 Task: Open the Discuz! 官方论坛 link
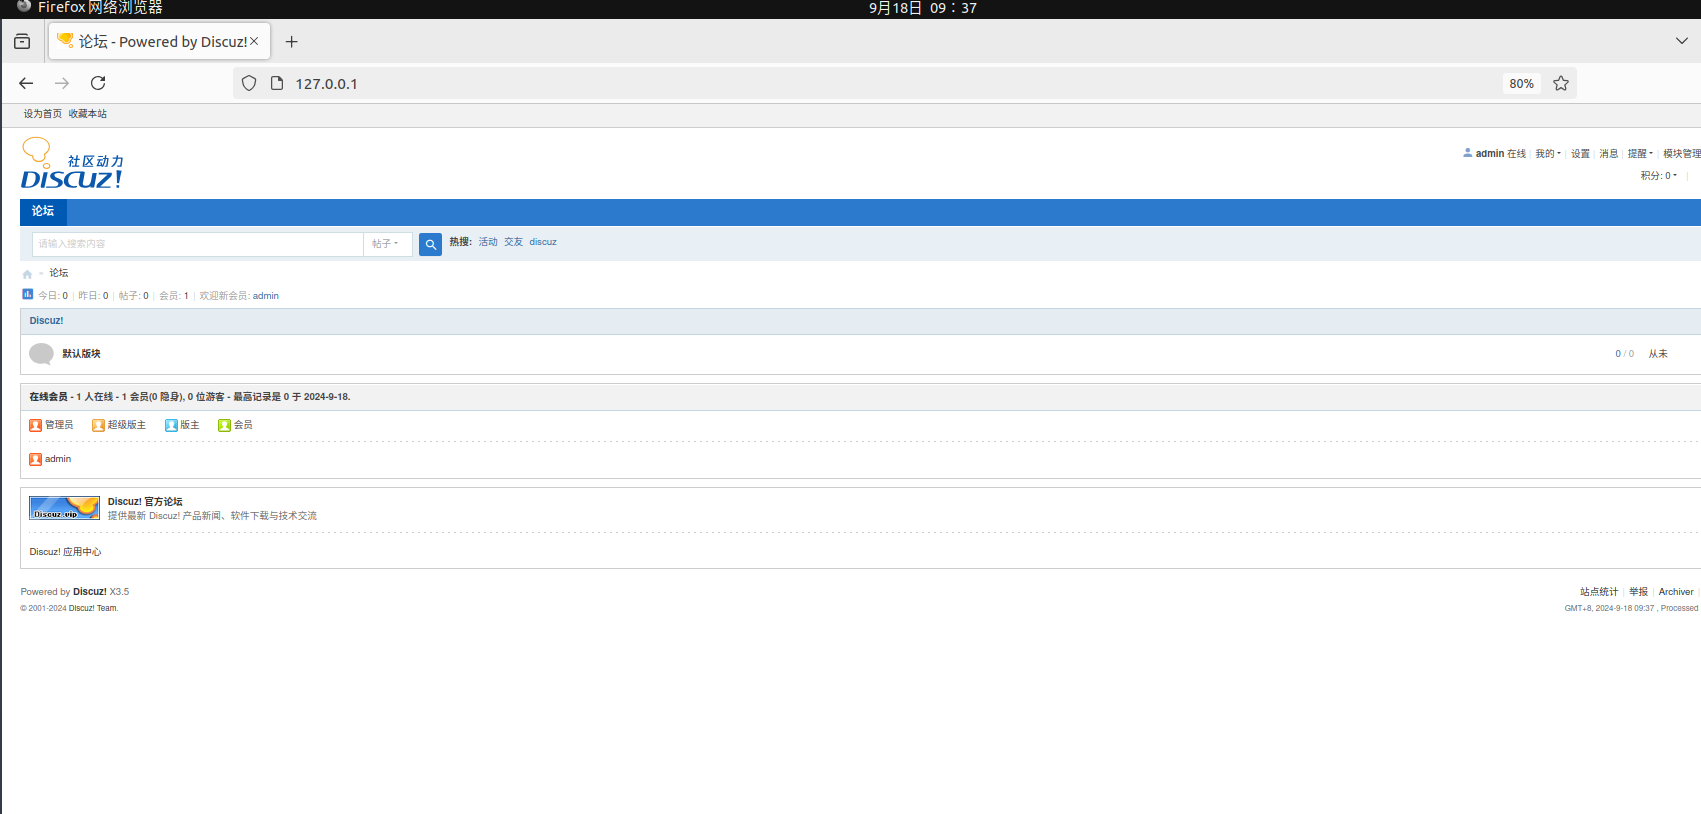click(145, 502)
